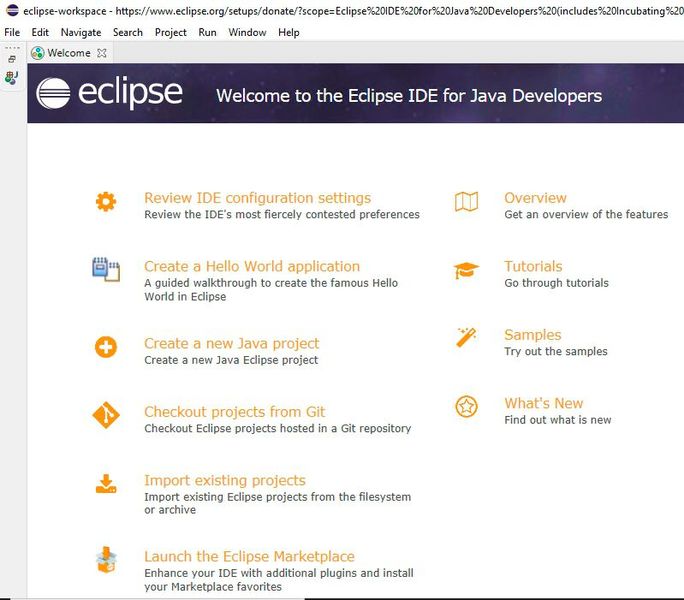This screenshot has height=600, width=684.
Task: Click 'Checkout Eclipse projects hosted in a Git repository' text
Action: tap(277, 429)
